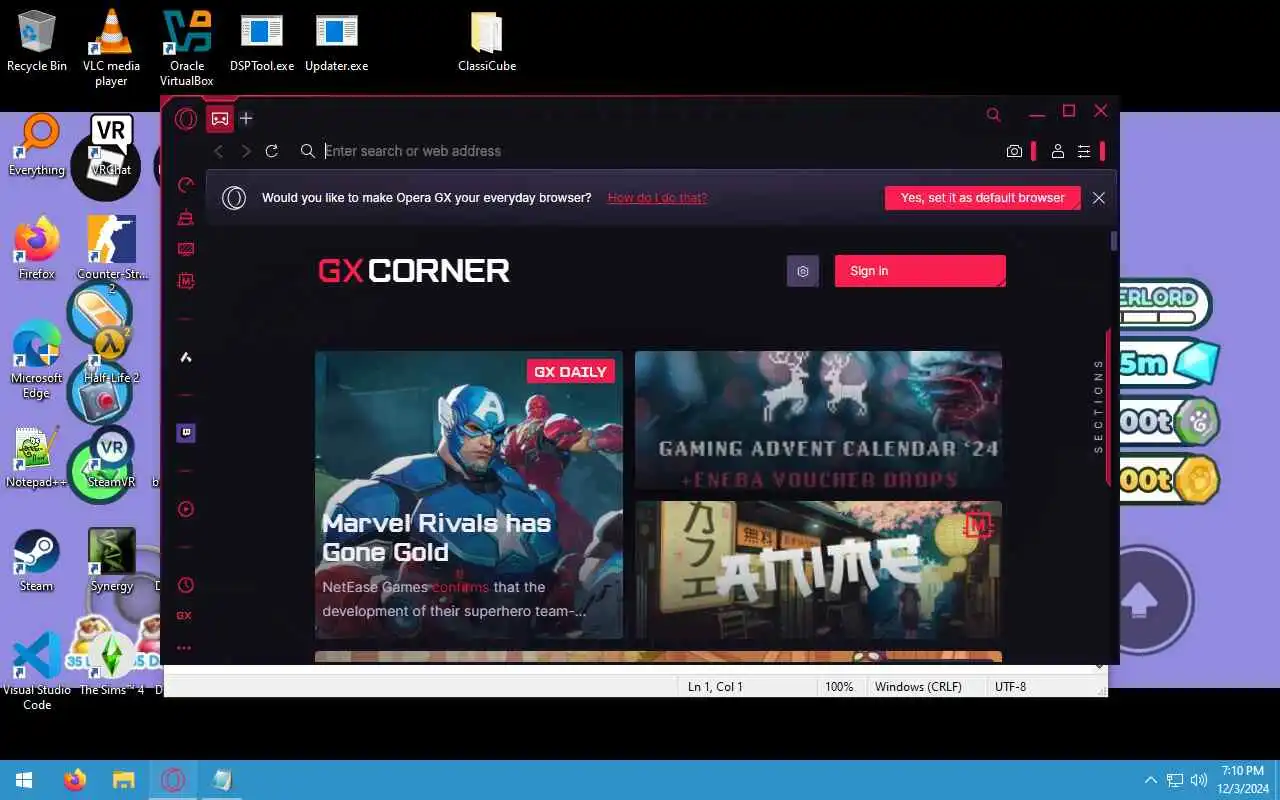Click the GX CORNER heading logo
This screenshot has height=800, width=1280.
point(414,271)
